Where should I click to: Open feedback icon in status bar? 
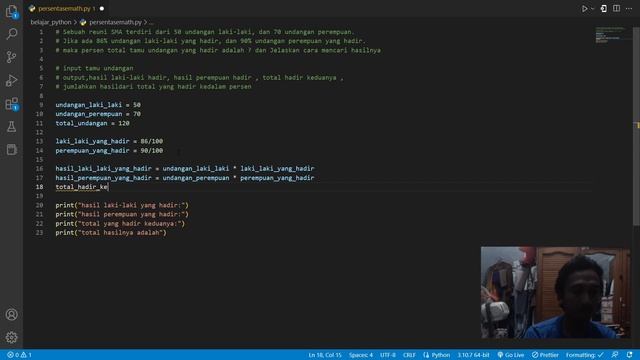pos(615,355)
